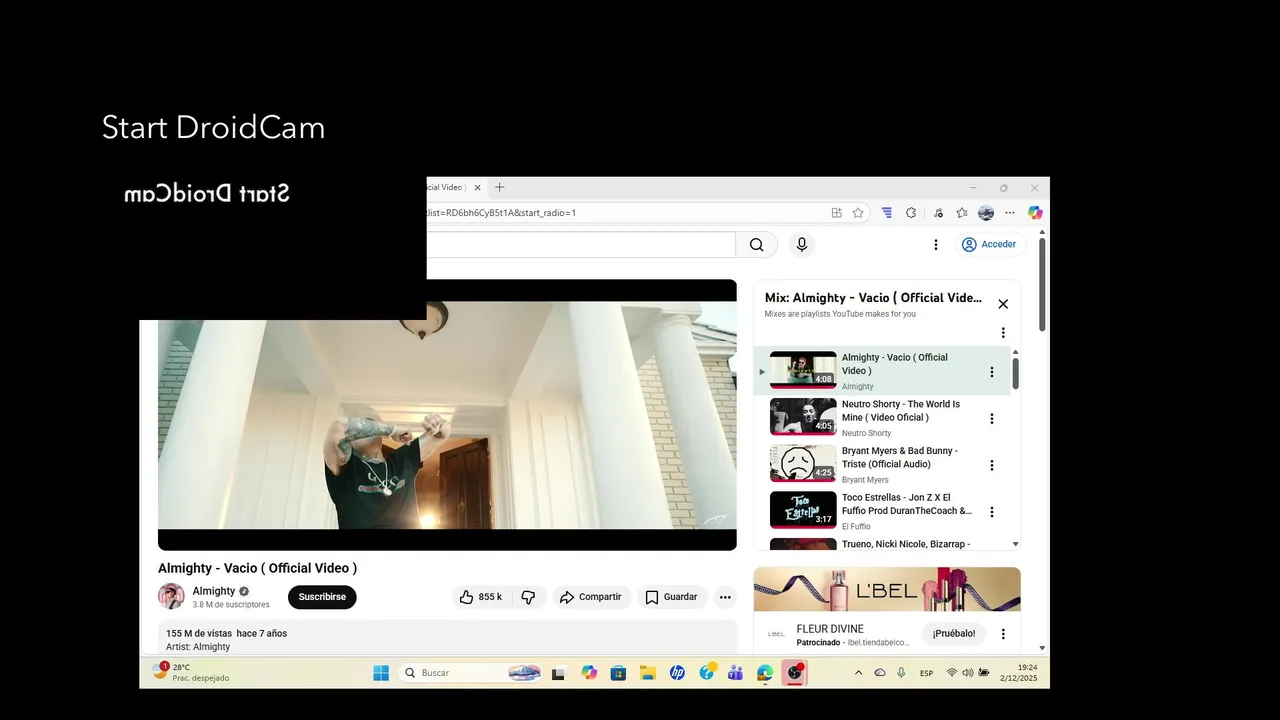The width and height of the screenshot is (1280, 720).
Task: Open the favorites list toolbar icon
Action: click(962, 213)
